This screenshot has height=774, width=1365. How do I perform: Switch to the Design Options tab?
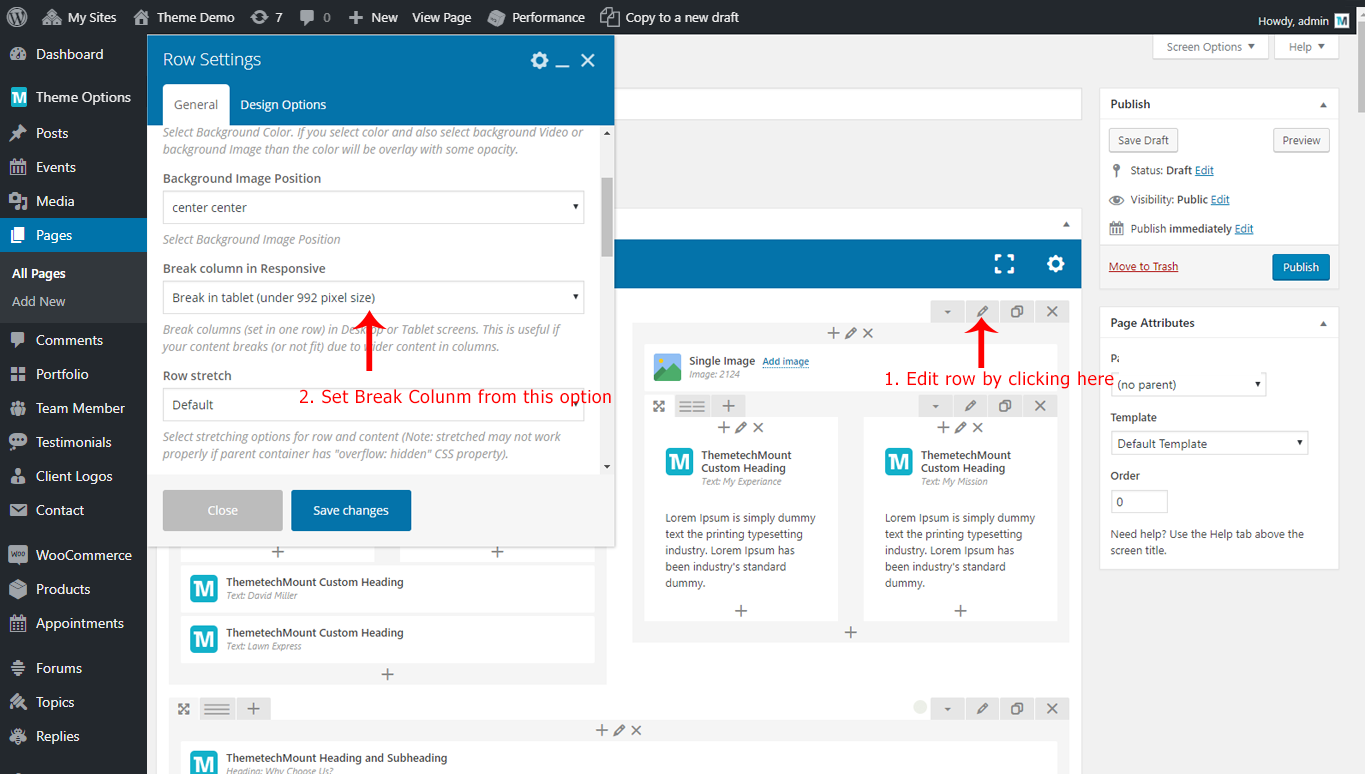click(283, 105)
